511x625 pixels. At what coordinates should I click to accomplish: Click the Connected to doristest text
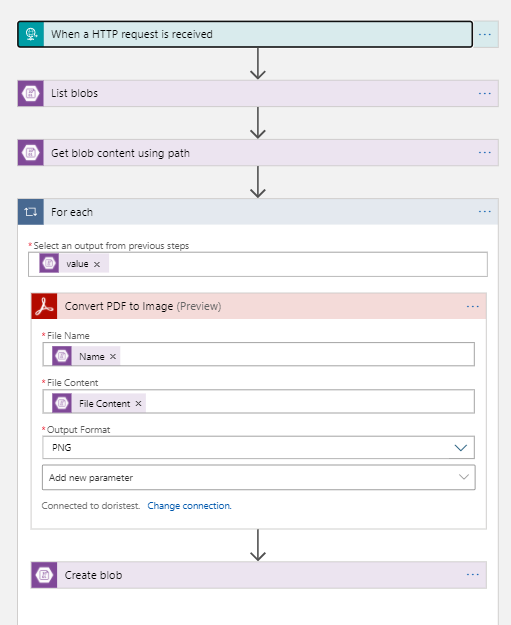(x=91, y=506)
